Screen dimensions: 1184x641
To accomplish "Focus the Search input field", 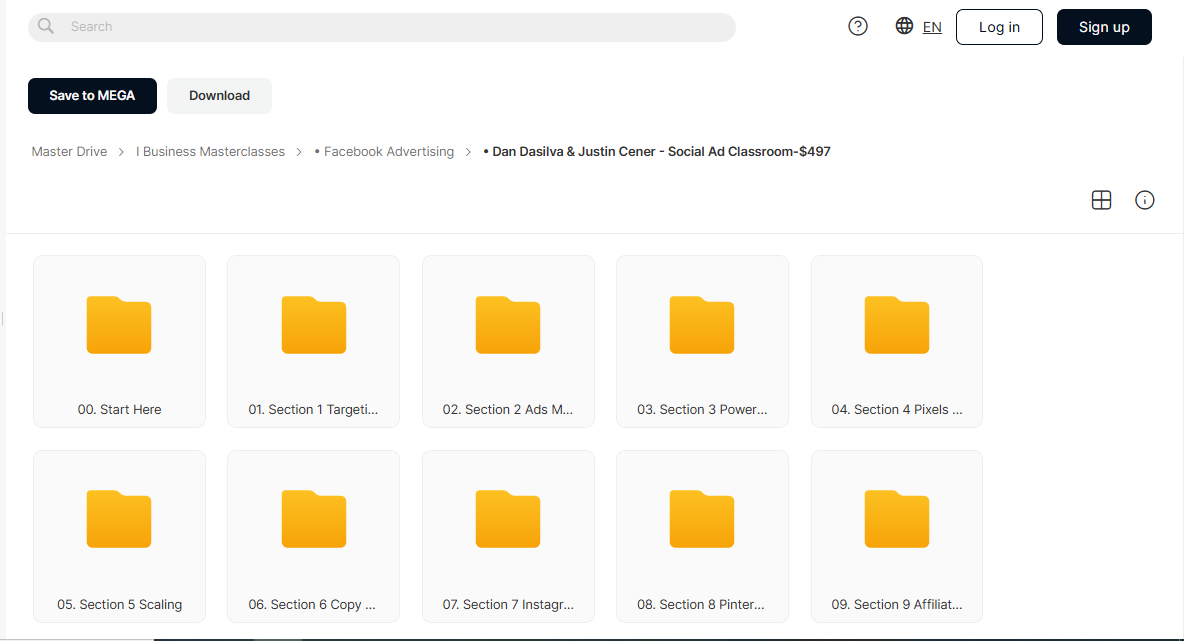I will pyautogui.click(x=382, y=27).
